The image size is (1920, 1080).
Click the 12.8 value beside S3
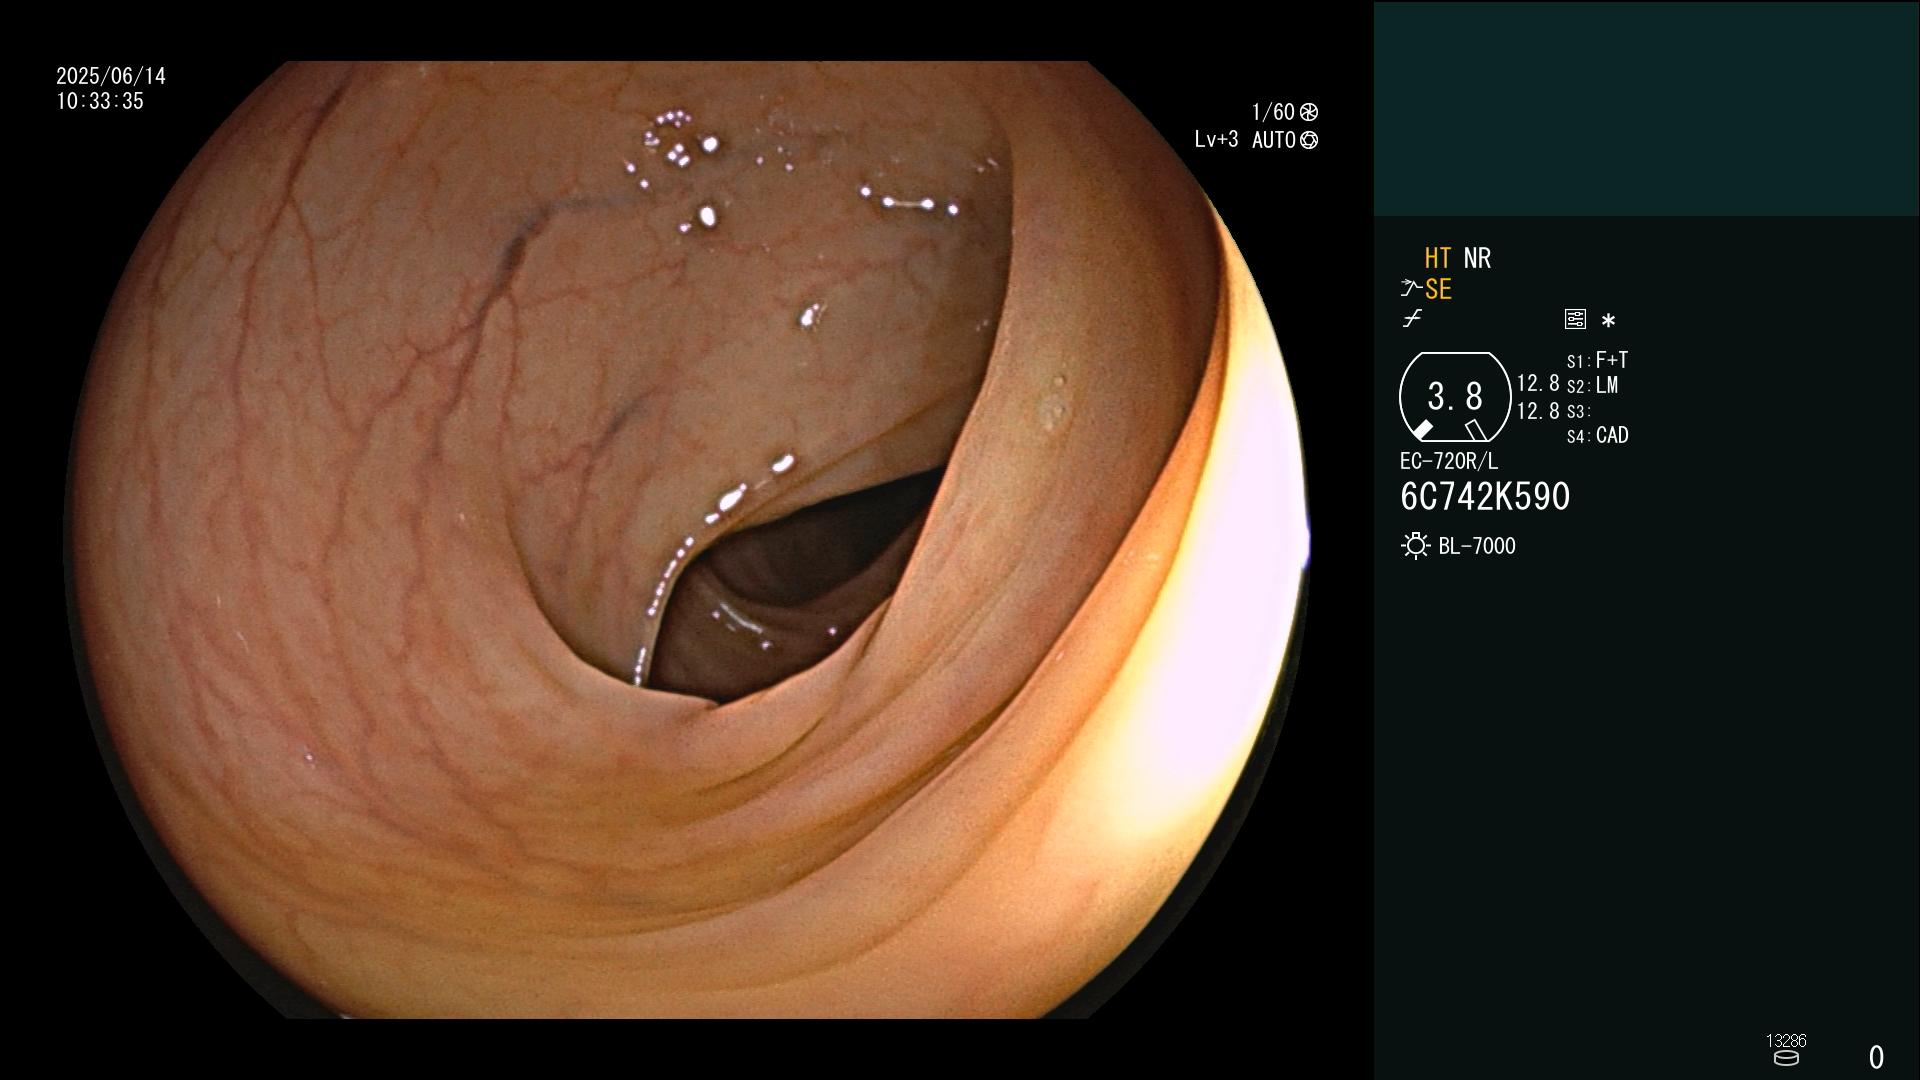click(x=1538, y=411)
